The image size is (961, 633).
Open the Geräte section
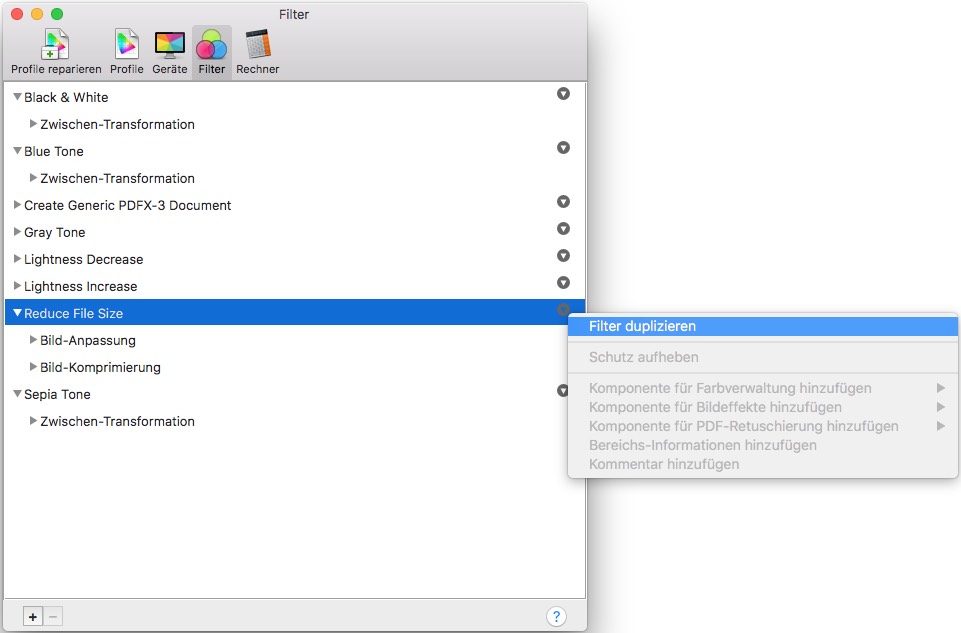point(168,45)
